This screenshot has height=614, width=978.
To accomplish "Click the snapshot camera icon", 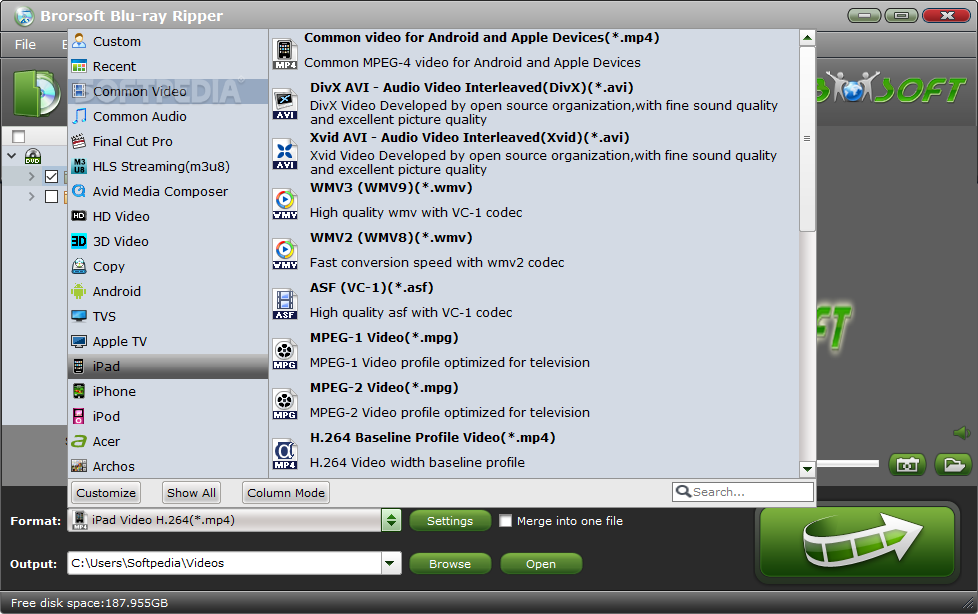I will (908, 465).
